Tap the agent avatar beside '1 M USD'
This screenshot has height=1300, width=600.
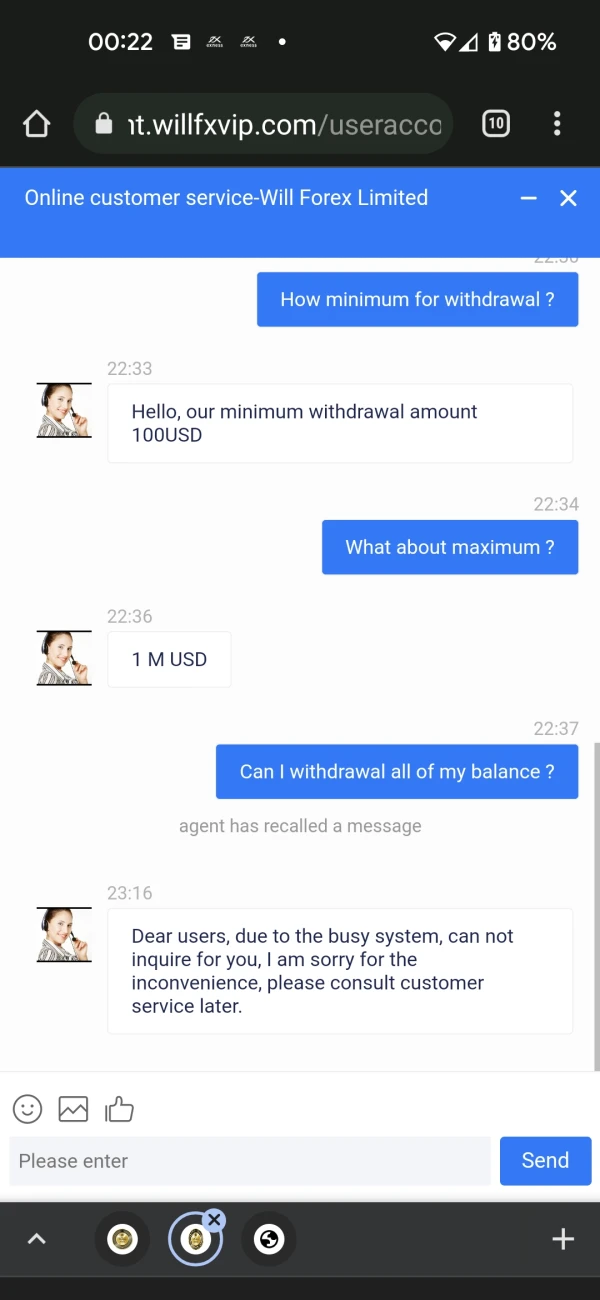(x=64, y=658)
